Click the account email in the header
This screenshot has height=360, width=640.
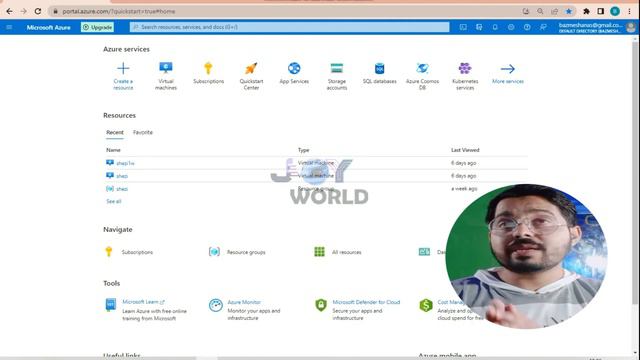pyautogui.click(x=590, y=25)
